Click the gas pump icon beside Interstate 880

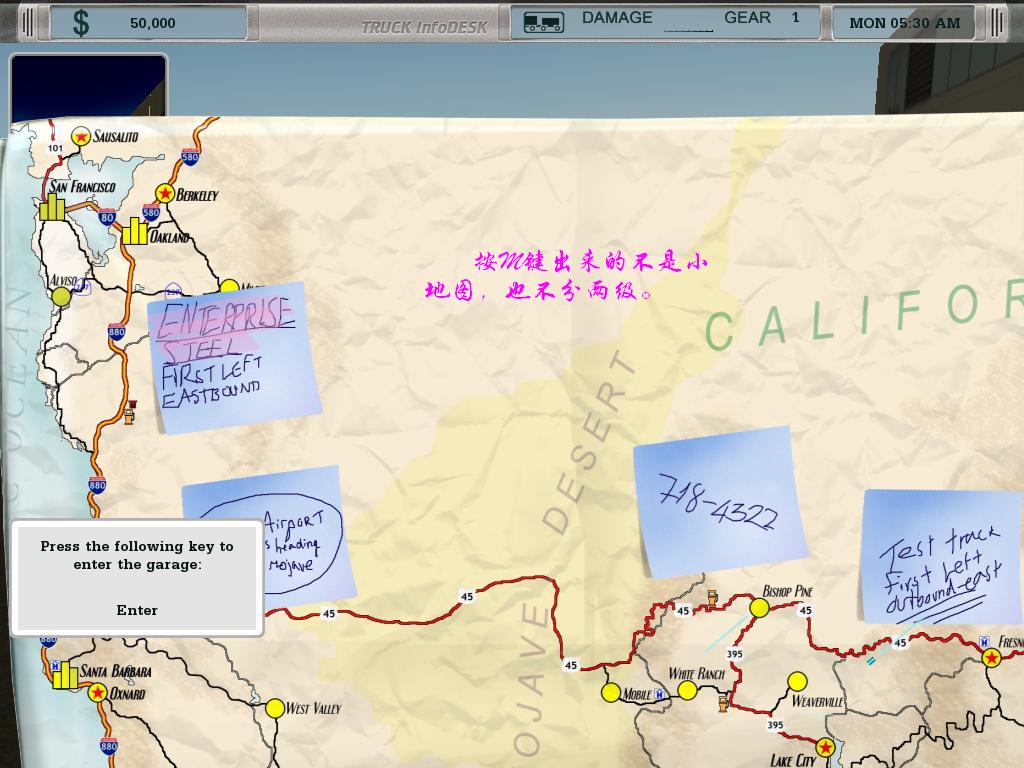click(x=130, y=413)
